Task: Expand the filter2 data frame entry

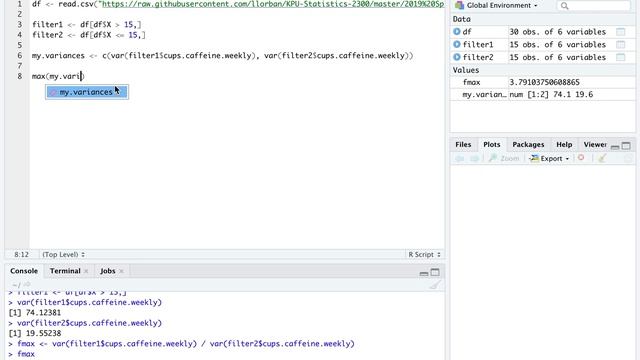Action: 457,57
